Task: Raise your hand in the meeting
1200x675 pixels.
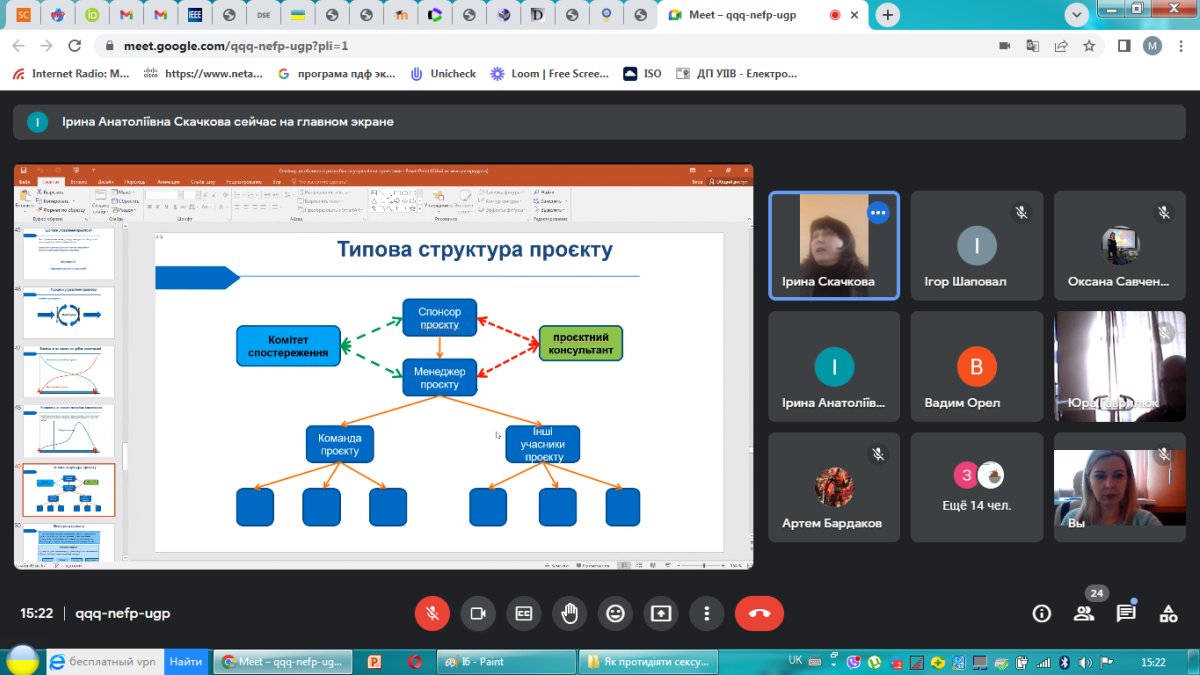Action: (x=569, y=613)
